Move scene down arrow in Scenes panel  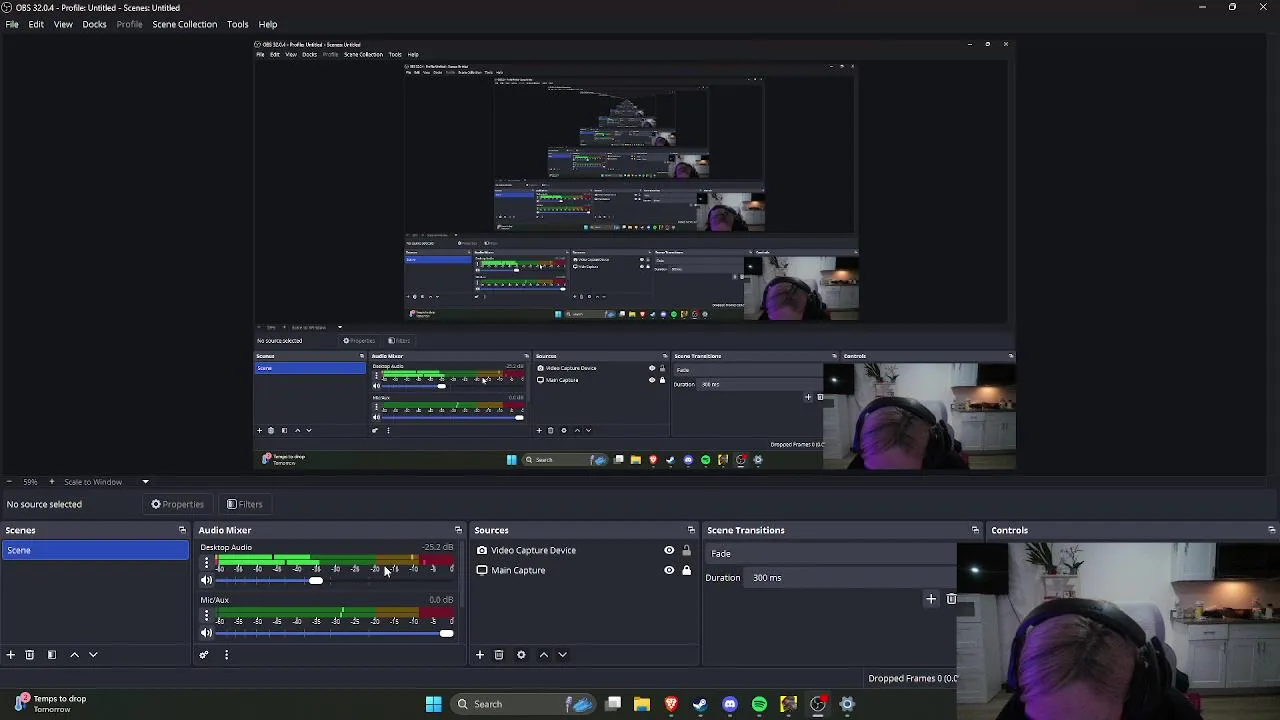click(x=93, y=655)
